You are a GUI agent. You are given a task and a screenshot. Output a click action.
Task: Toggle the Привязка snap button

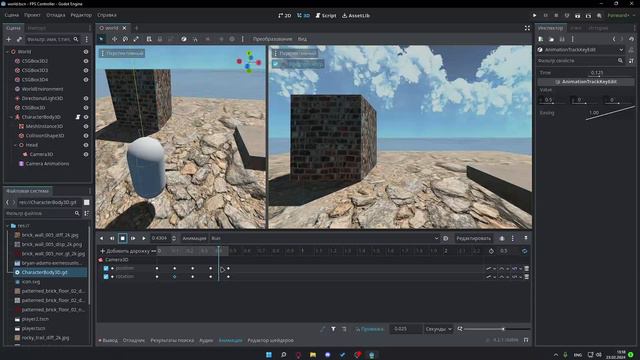369,329
